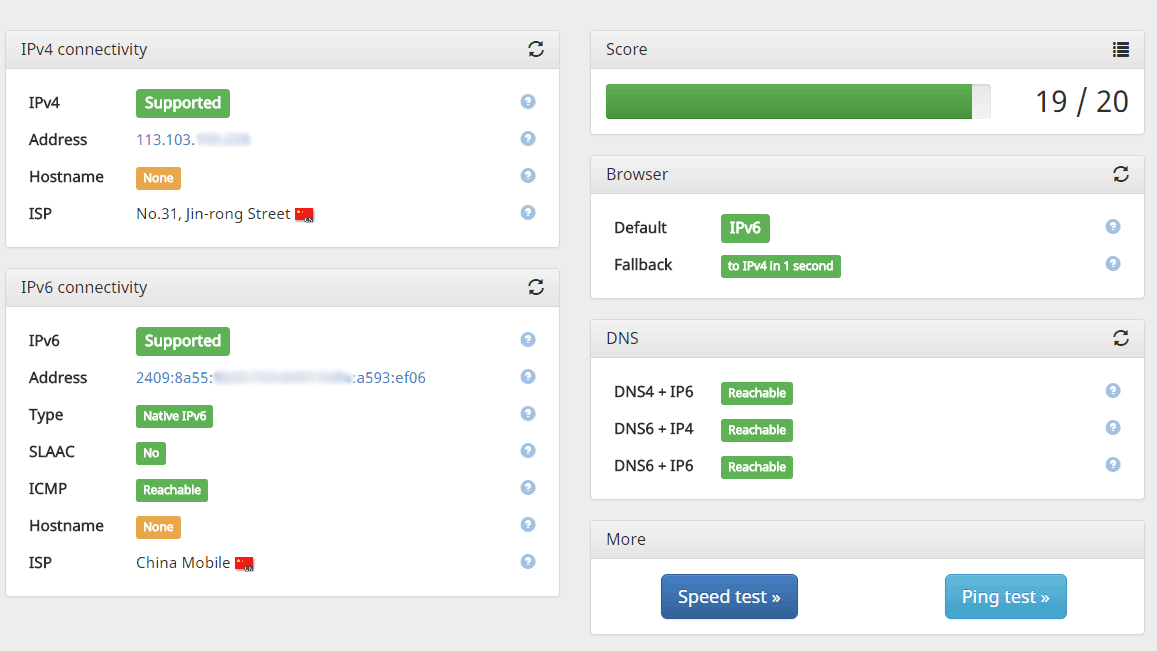Screen dimensions: 1157x651
Task: Open help for ICMP Reachable row
Action: point(528,488)
